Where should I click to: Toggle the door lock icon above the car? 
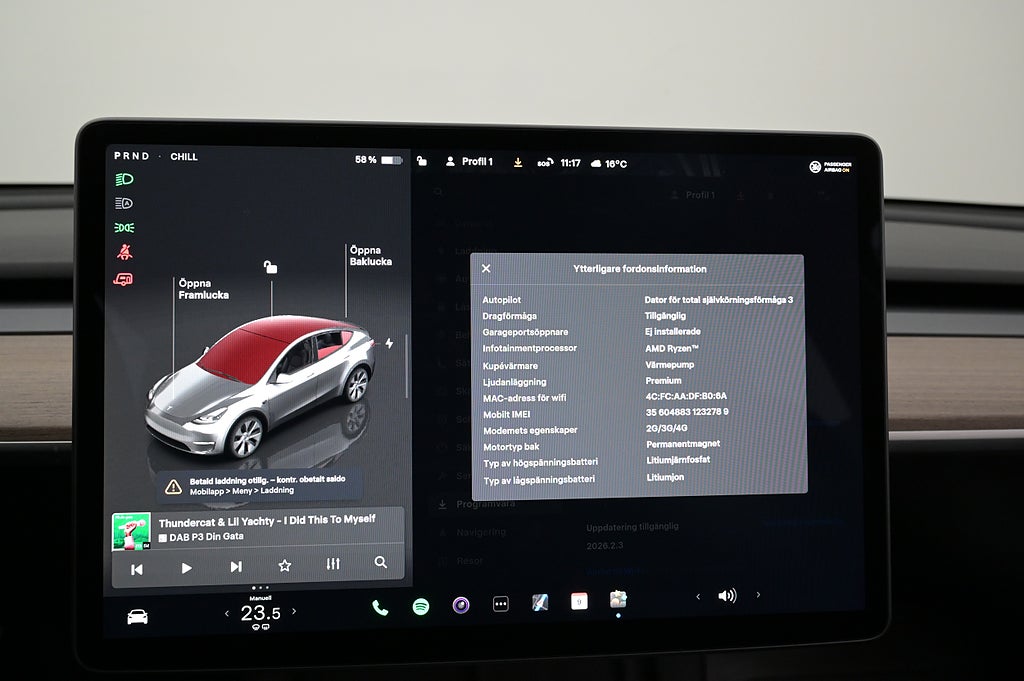click(x=270, y=267)
